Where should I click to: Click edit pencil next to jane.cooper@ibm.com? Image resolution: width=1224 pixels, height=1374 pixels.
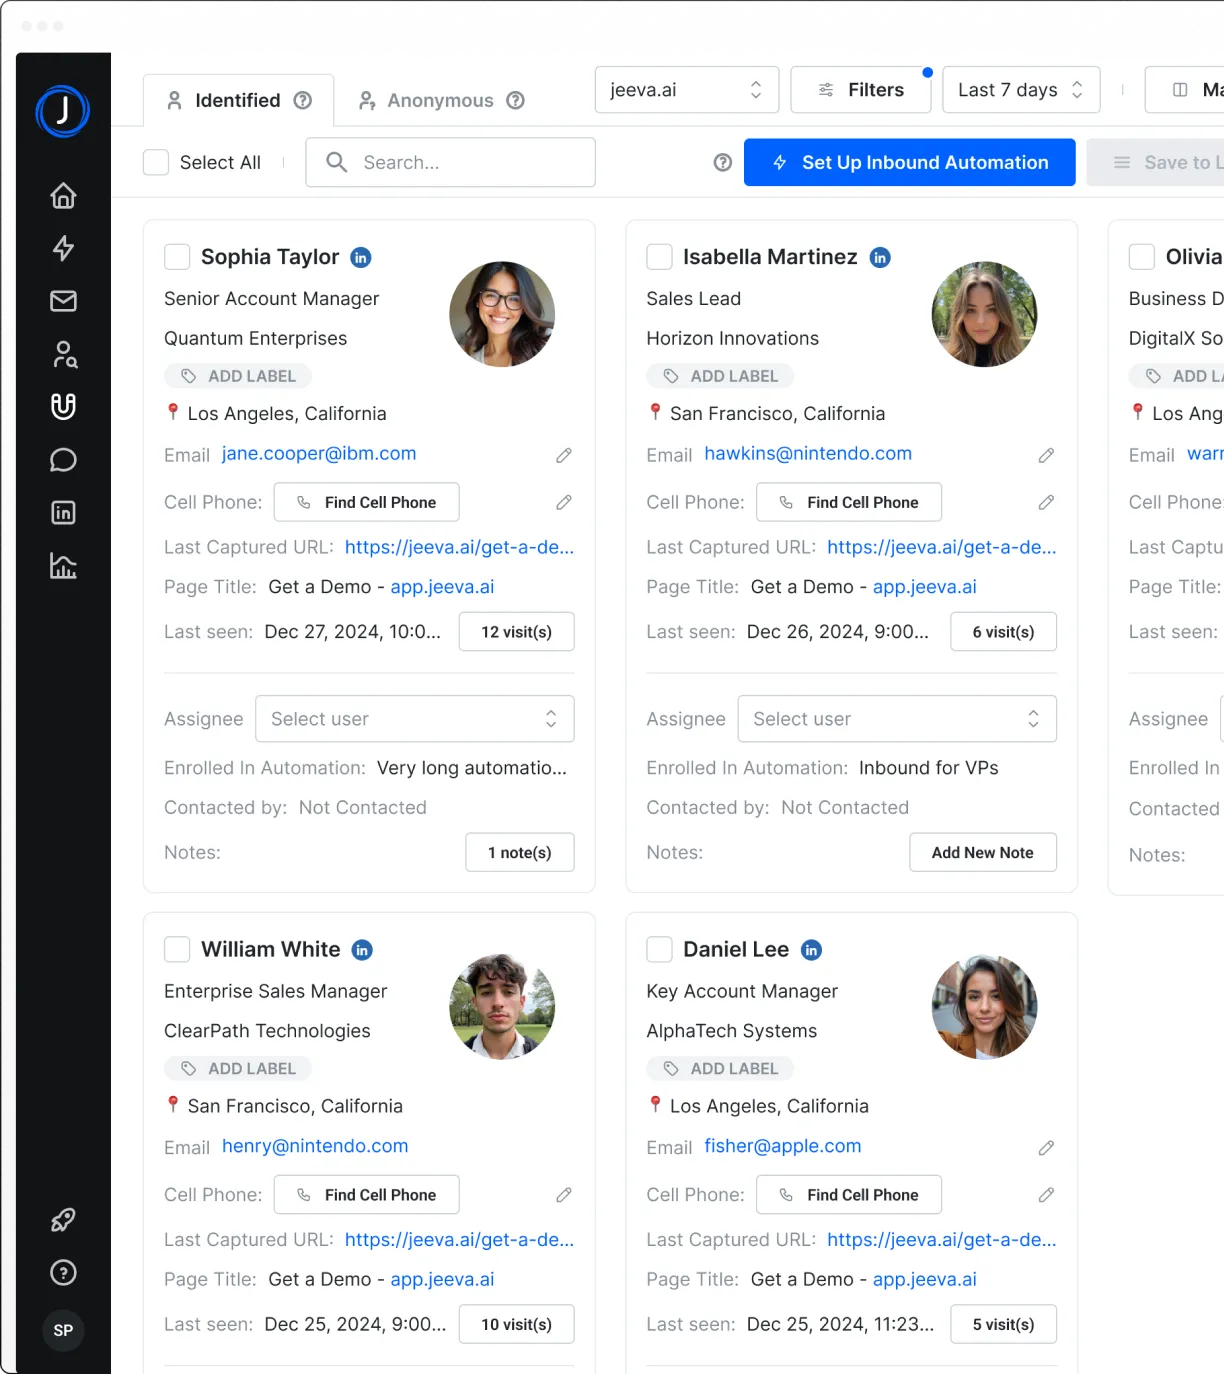[564, 456]
